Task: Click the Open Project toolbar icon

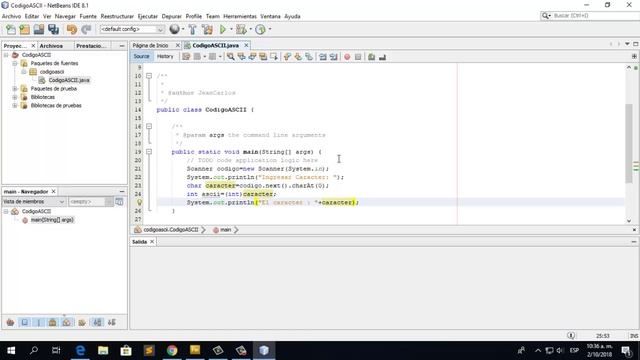Action: (x=39, y=29)
